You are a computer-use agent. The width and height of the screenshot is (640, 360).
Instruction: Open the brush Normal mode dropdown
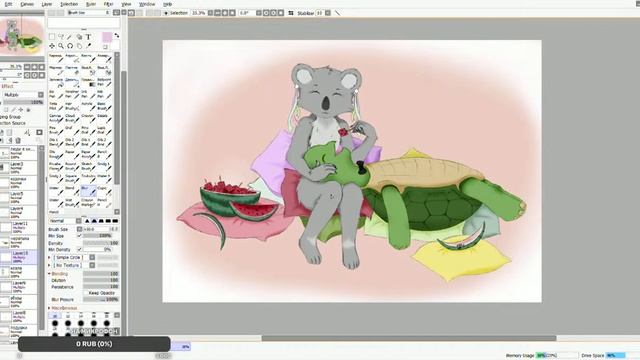(x=78, y=221)
